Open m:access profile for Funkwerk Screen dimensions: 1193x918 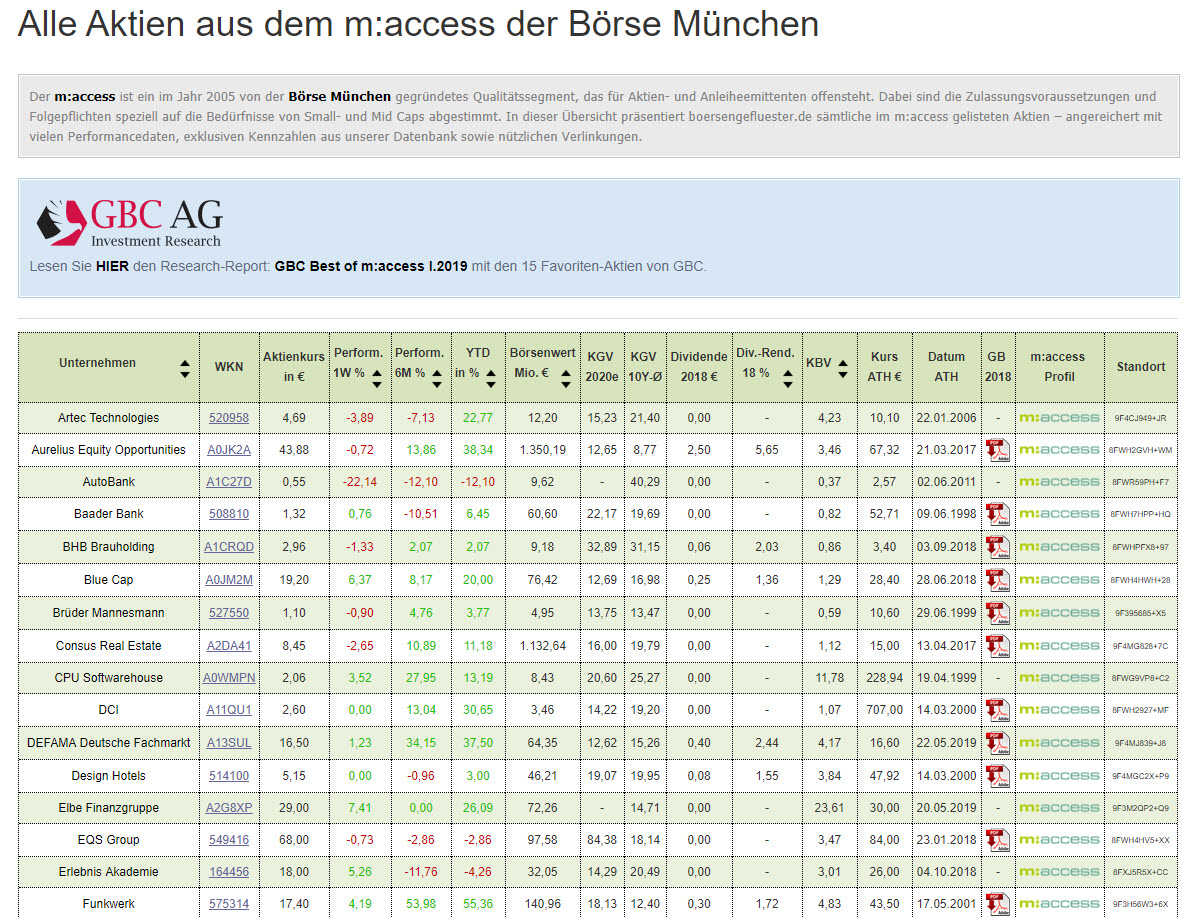(x=1059, y=904)
